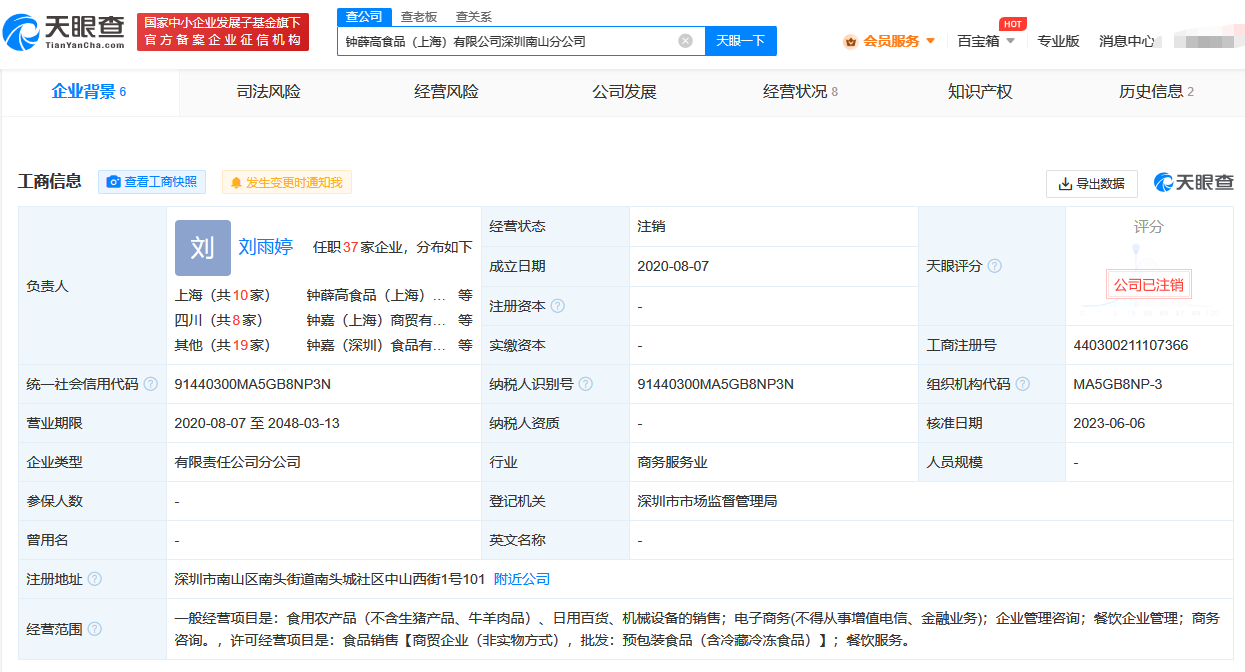Click the help icon beside 组织机构代码
Image resolution: width=1245 pixels, height=672 pixels.
(1023, 384)
